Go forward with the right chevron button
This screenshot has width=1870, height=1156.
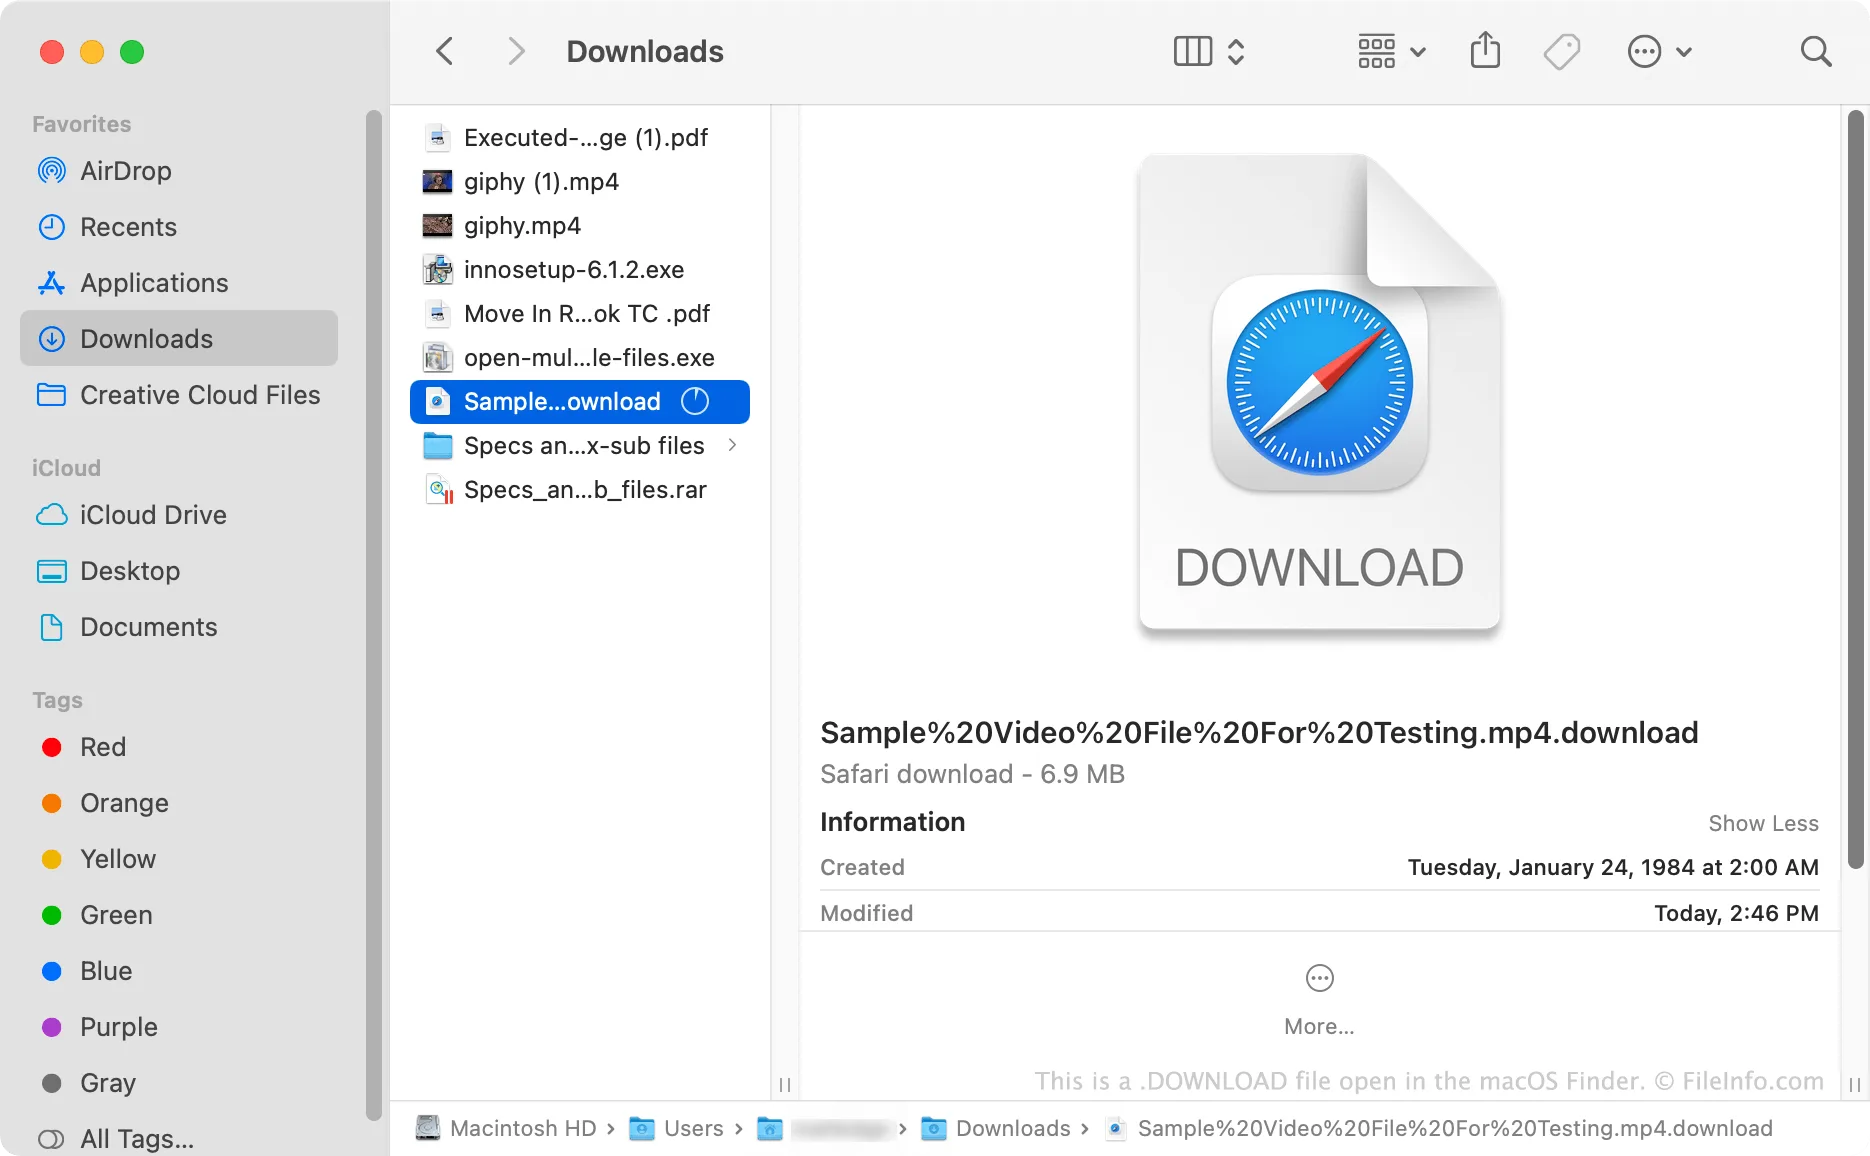[x=516, y=51]
